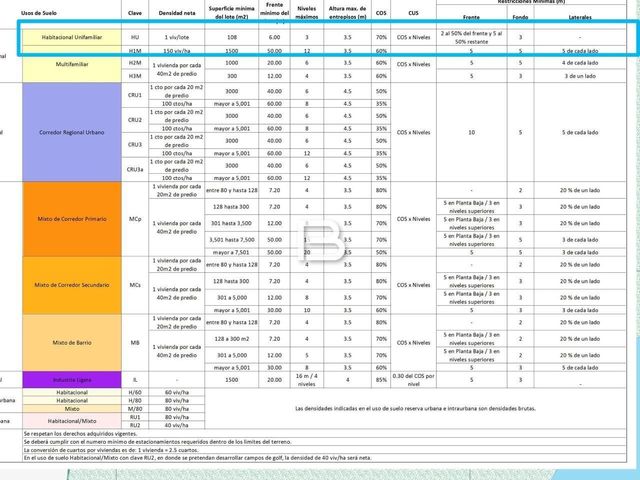
Task: Click the "H/60" clave cell
Action: point(135,392)
